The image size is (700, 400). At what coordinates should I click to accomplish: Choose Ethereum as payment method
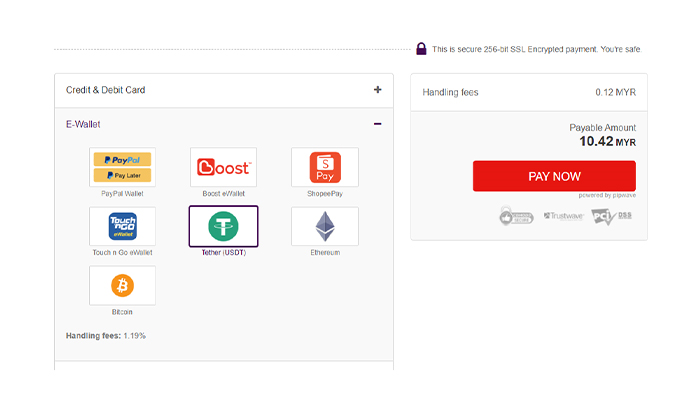(325, 226)
